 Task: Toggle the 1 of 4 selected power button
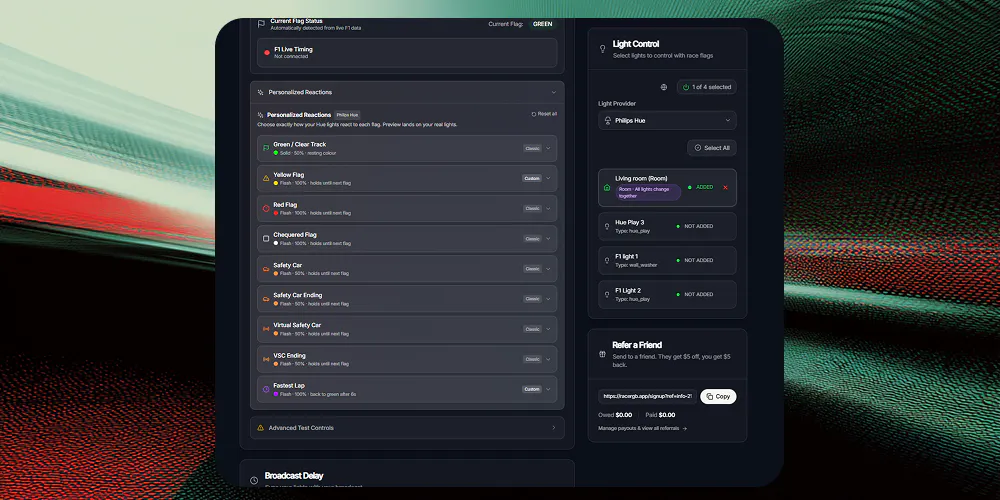707,87
